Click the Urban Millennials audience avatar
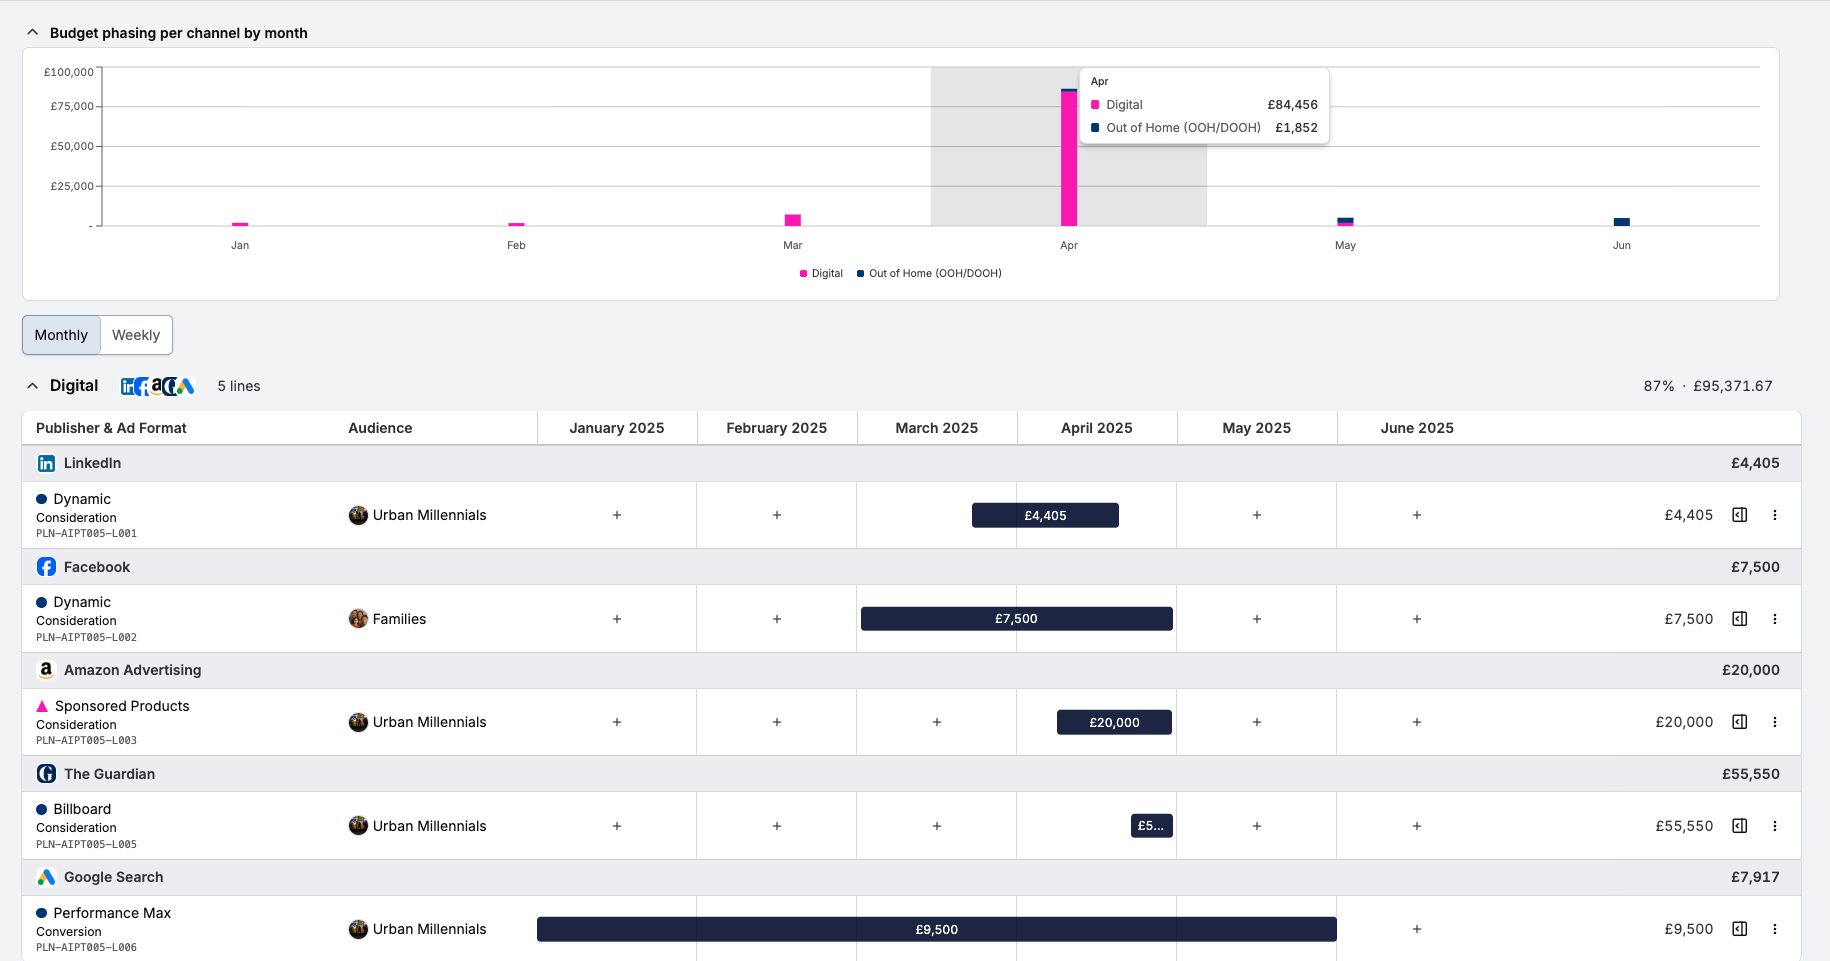Viewport: 1830px width, 961px height. click(358, 514)
